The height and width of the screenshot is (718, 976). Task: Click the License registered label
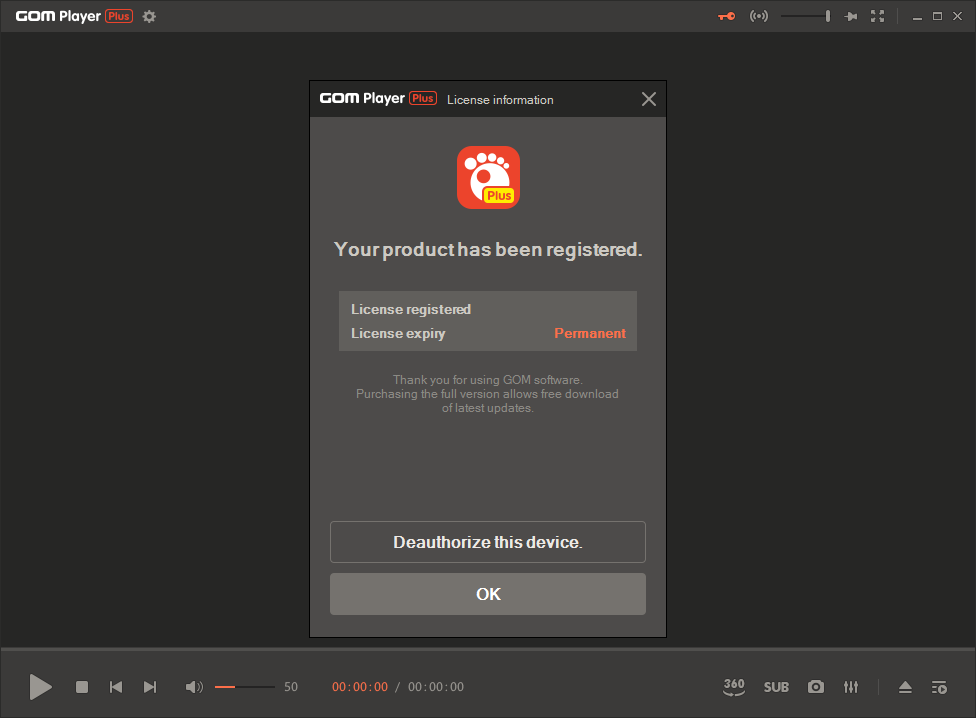pos(411,309)
